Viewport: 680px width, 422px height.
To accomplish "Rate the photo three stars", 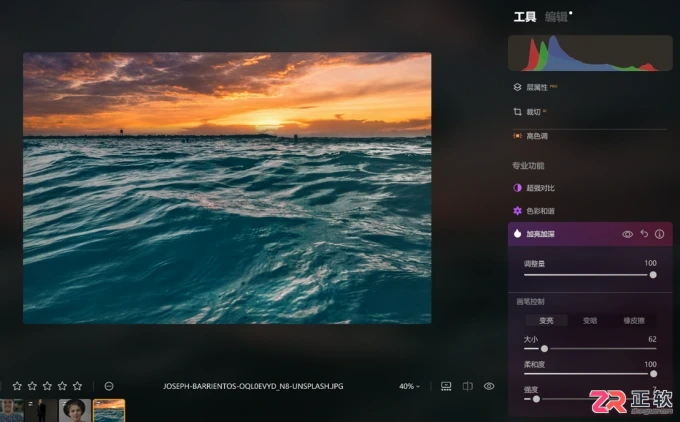I will [x=47, y=386].
